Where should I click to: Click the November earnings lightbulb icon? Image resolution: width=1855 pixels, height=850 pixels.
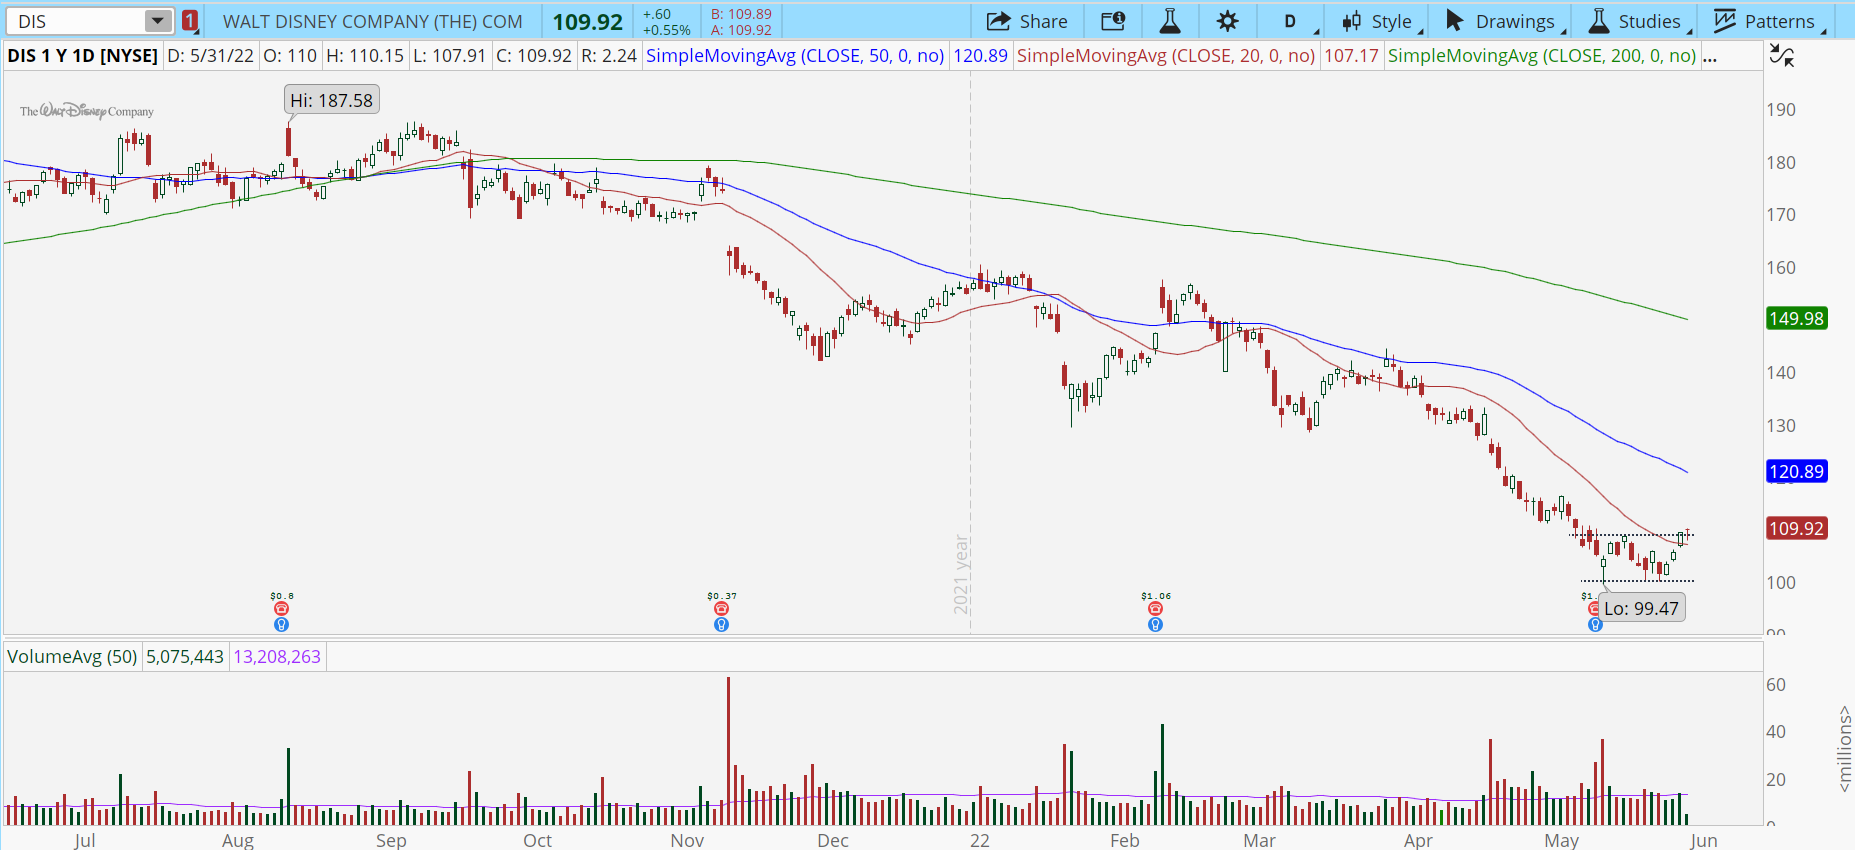pos(721,625)
